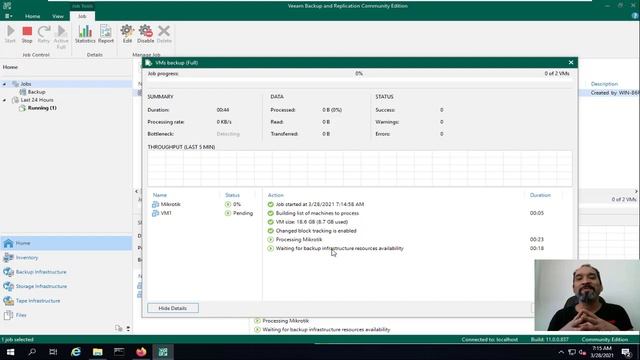Stop the running job via ribbon
The image size is (640, 360).
[27, 33]
